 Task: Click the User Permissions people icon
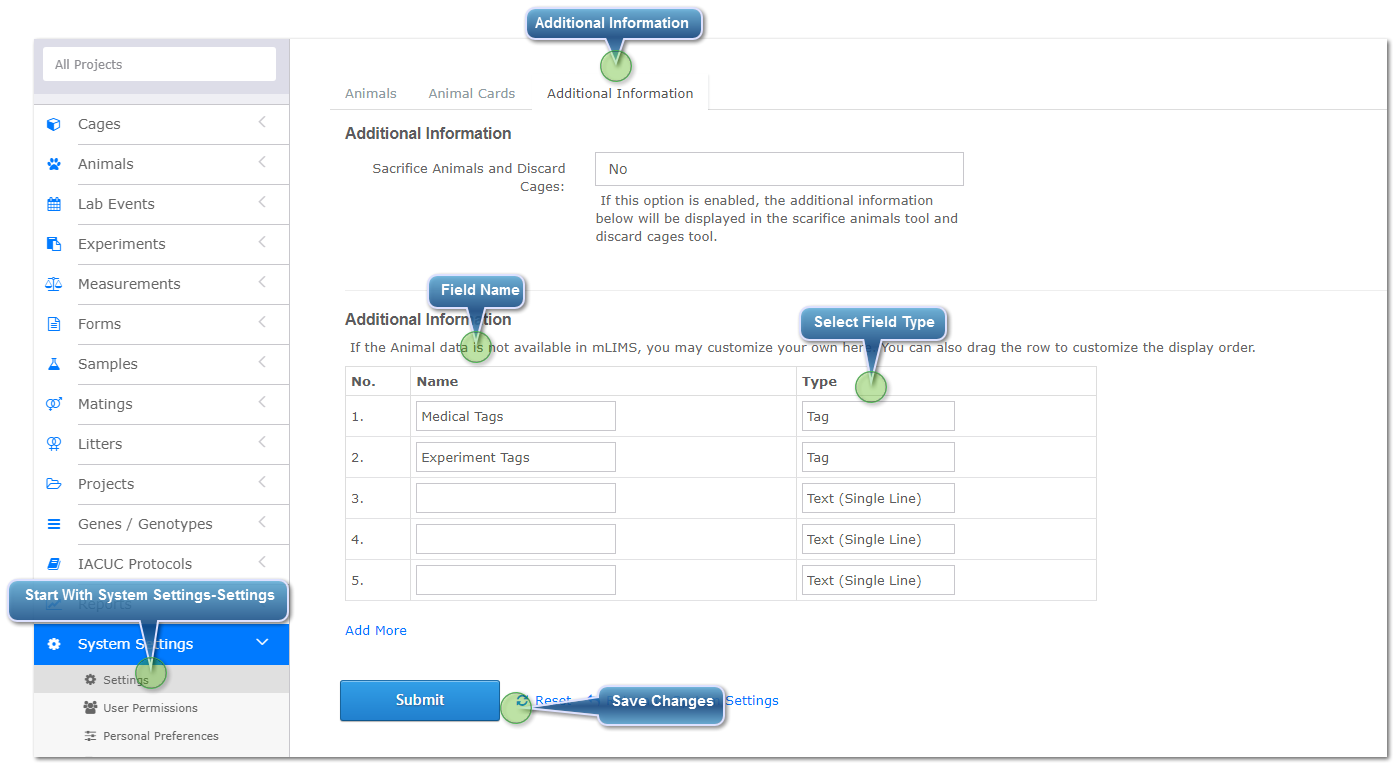[x=90, y=708]
